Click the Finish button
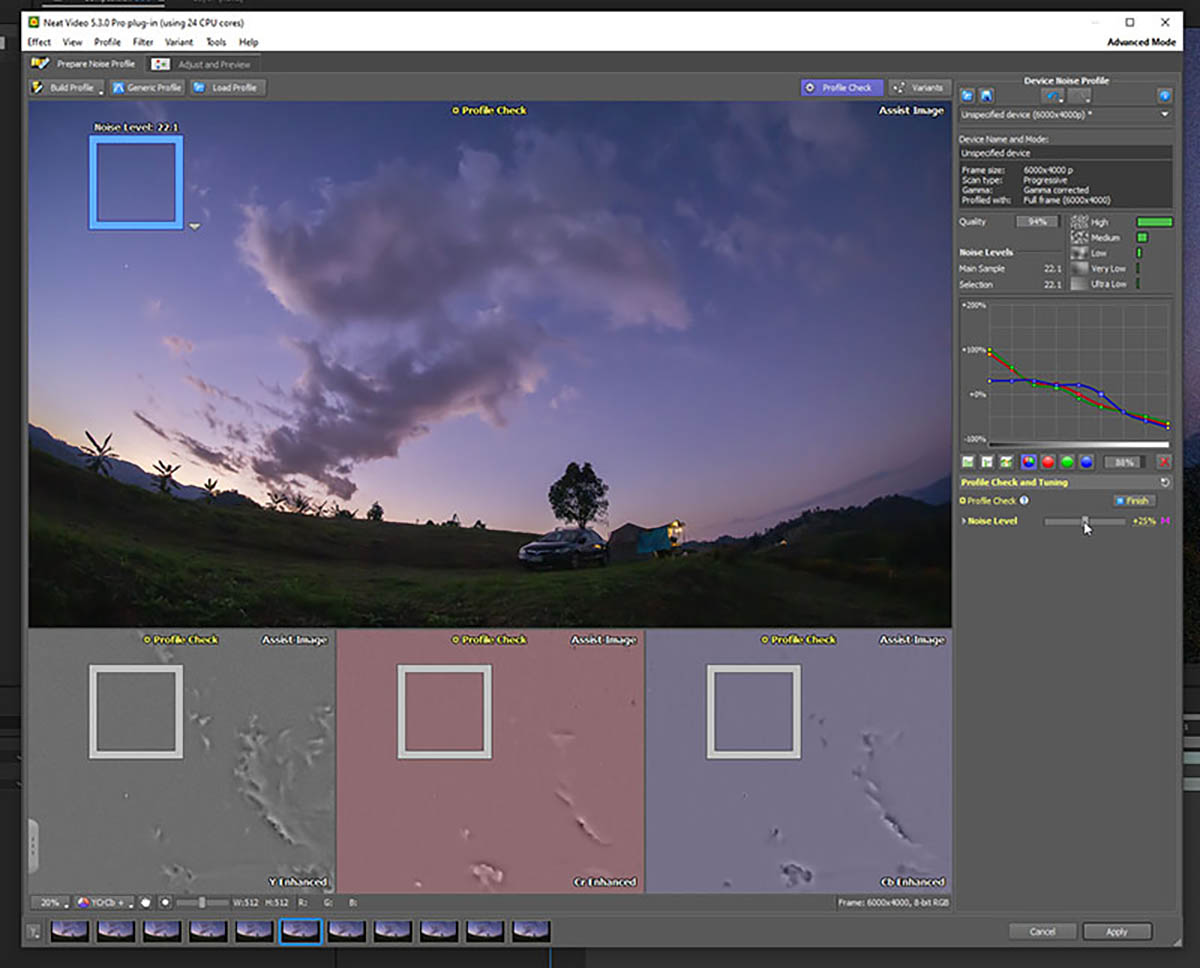The width and height of the screenshot is (1200, 968). 1133,501
